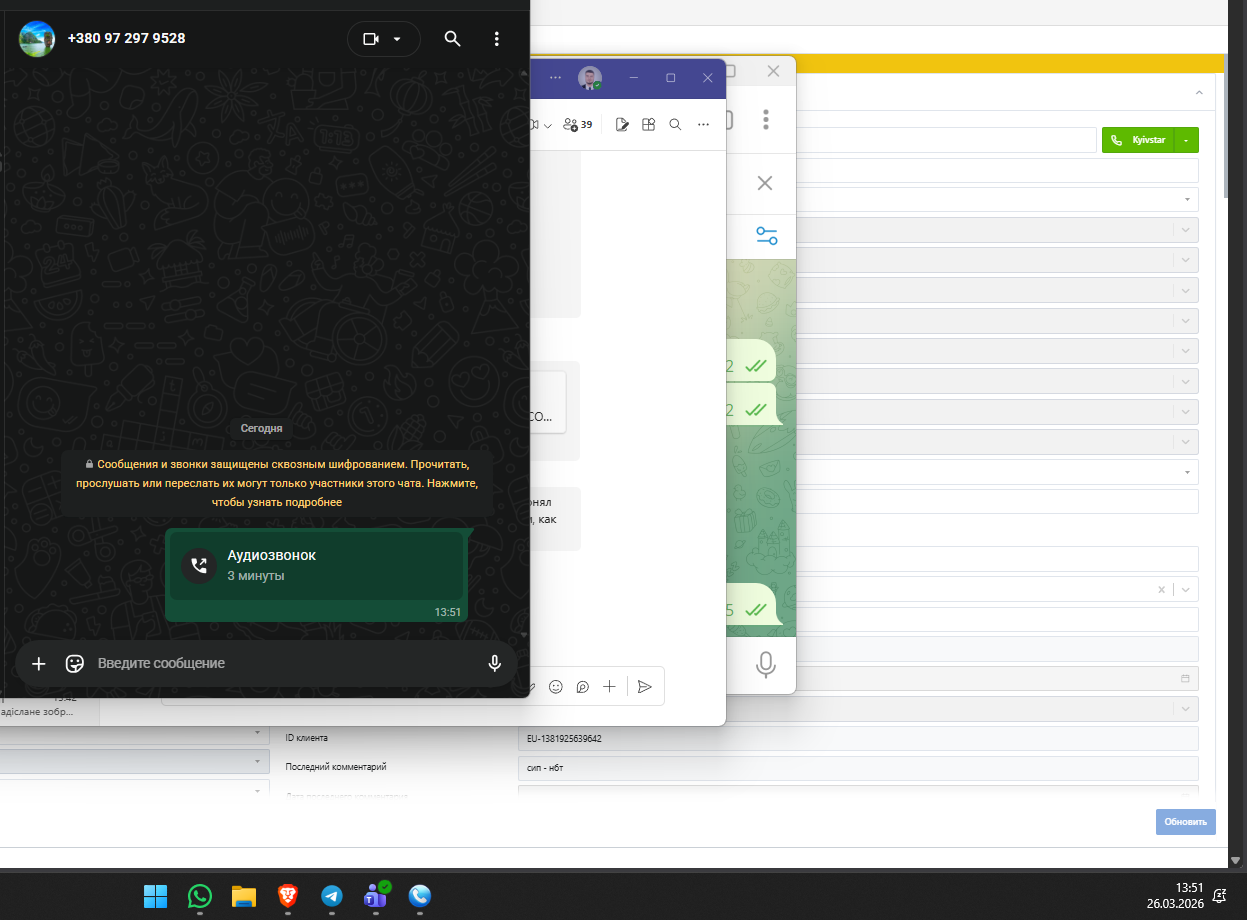Search in the Teams chat

[x=675, y=124]
